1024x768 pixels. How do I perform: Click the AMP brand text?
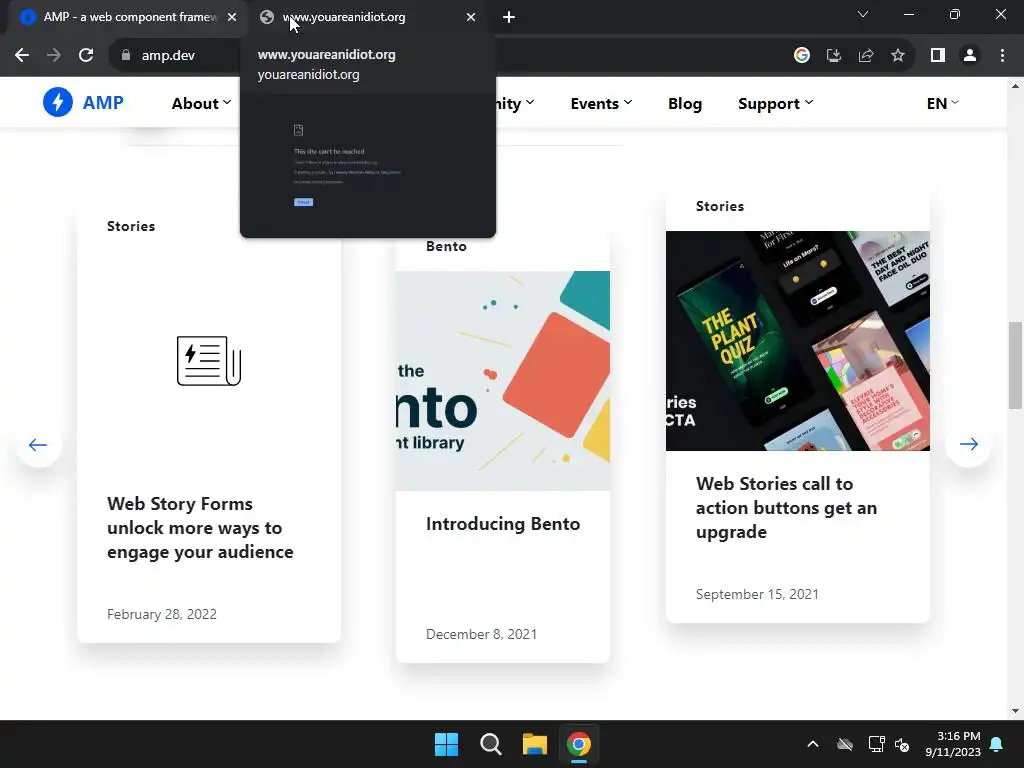pyautogui.click(x=103, y=103)
